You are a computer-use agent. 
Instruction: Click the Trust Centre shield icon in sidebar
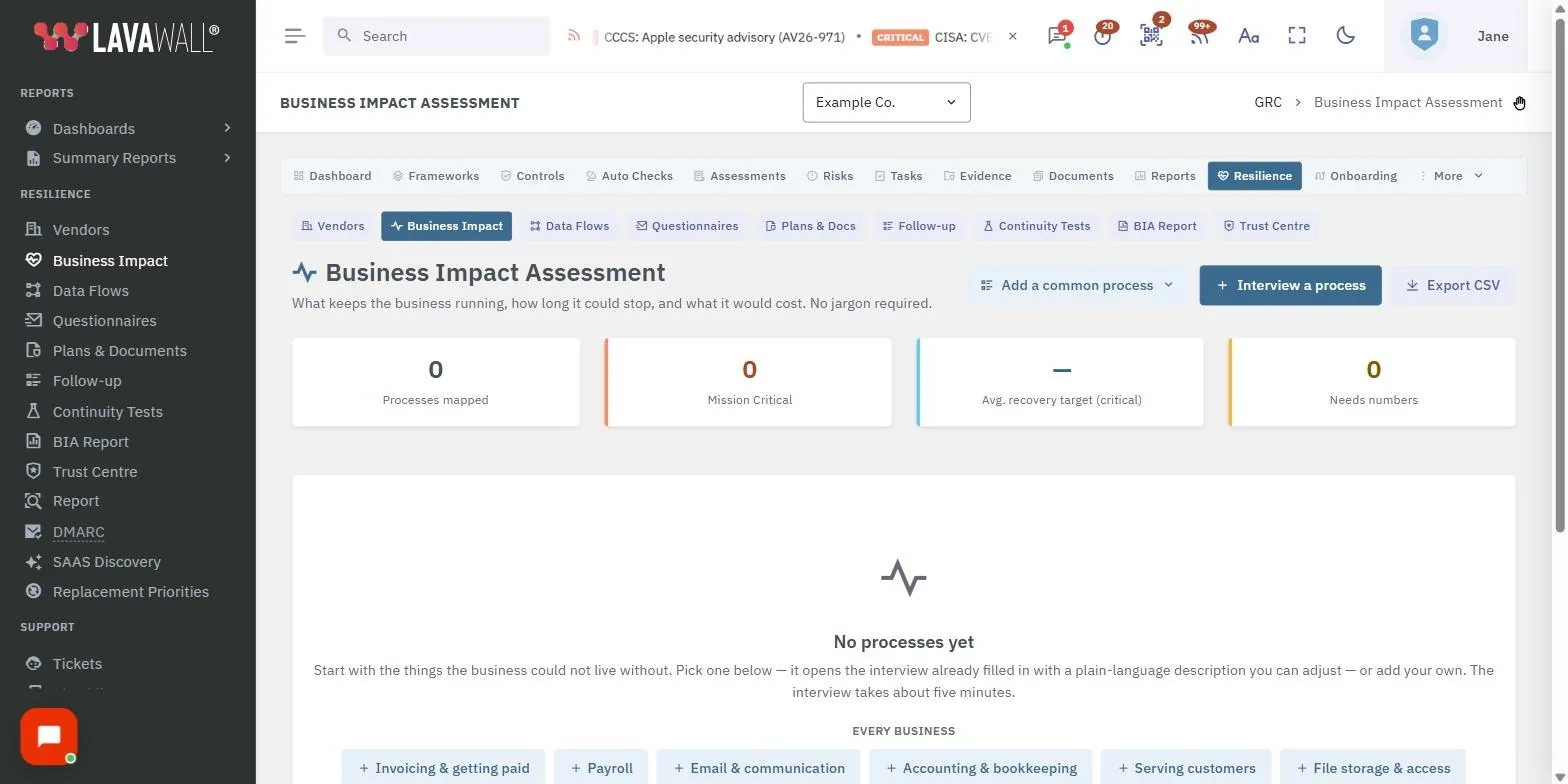pos(34,471)
